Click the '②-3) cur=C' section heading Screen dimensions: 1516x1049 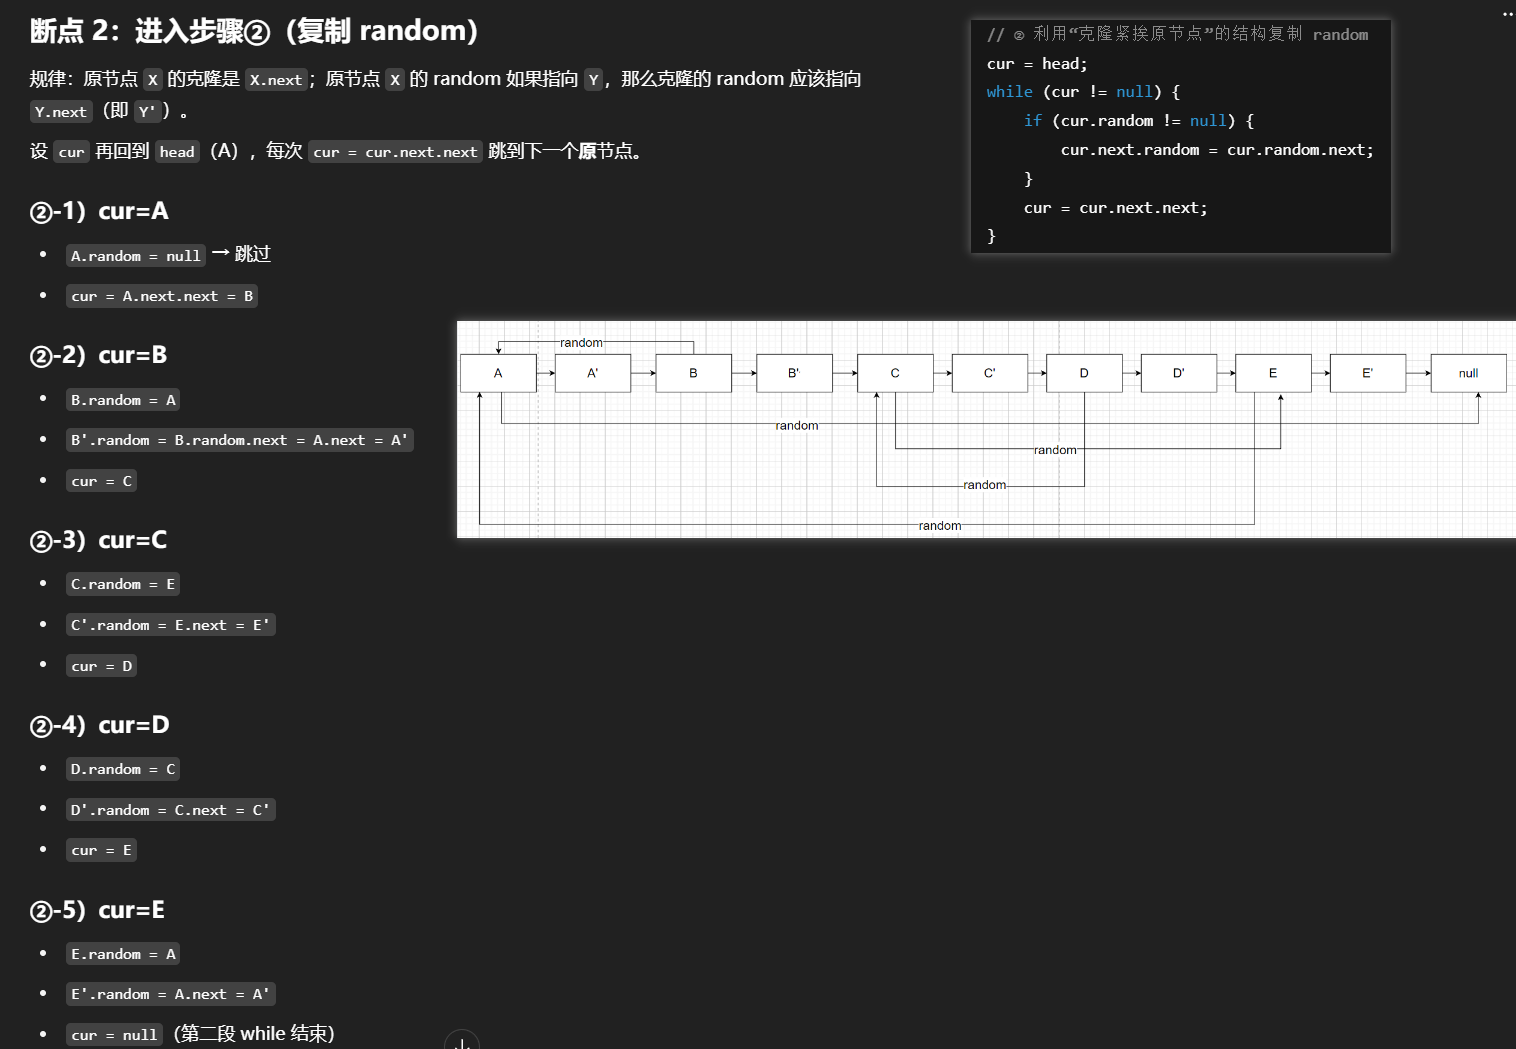click(98, 540)
